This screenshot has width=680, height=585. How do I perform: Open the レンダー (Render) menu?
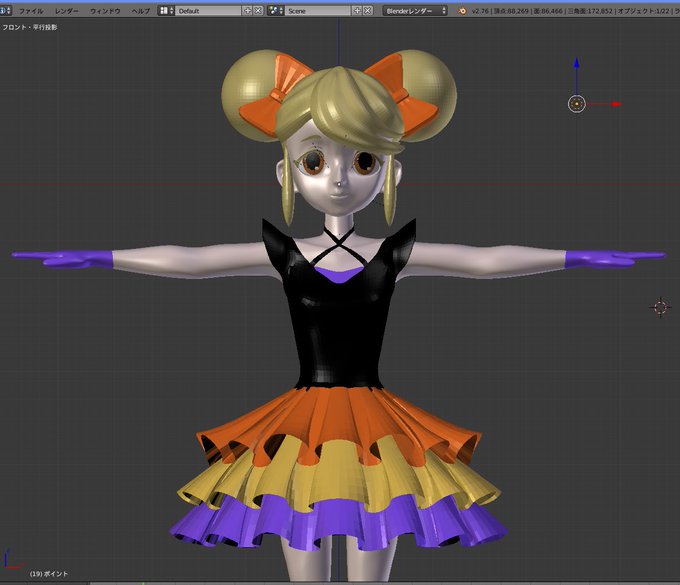(x=66, y=11)
